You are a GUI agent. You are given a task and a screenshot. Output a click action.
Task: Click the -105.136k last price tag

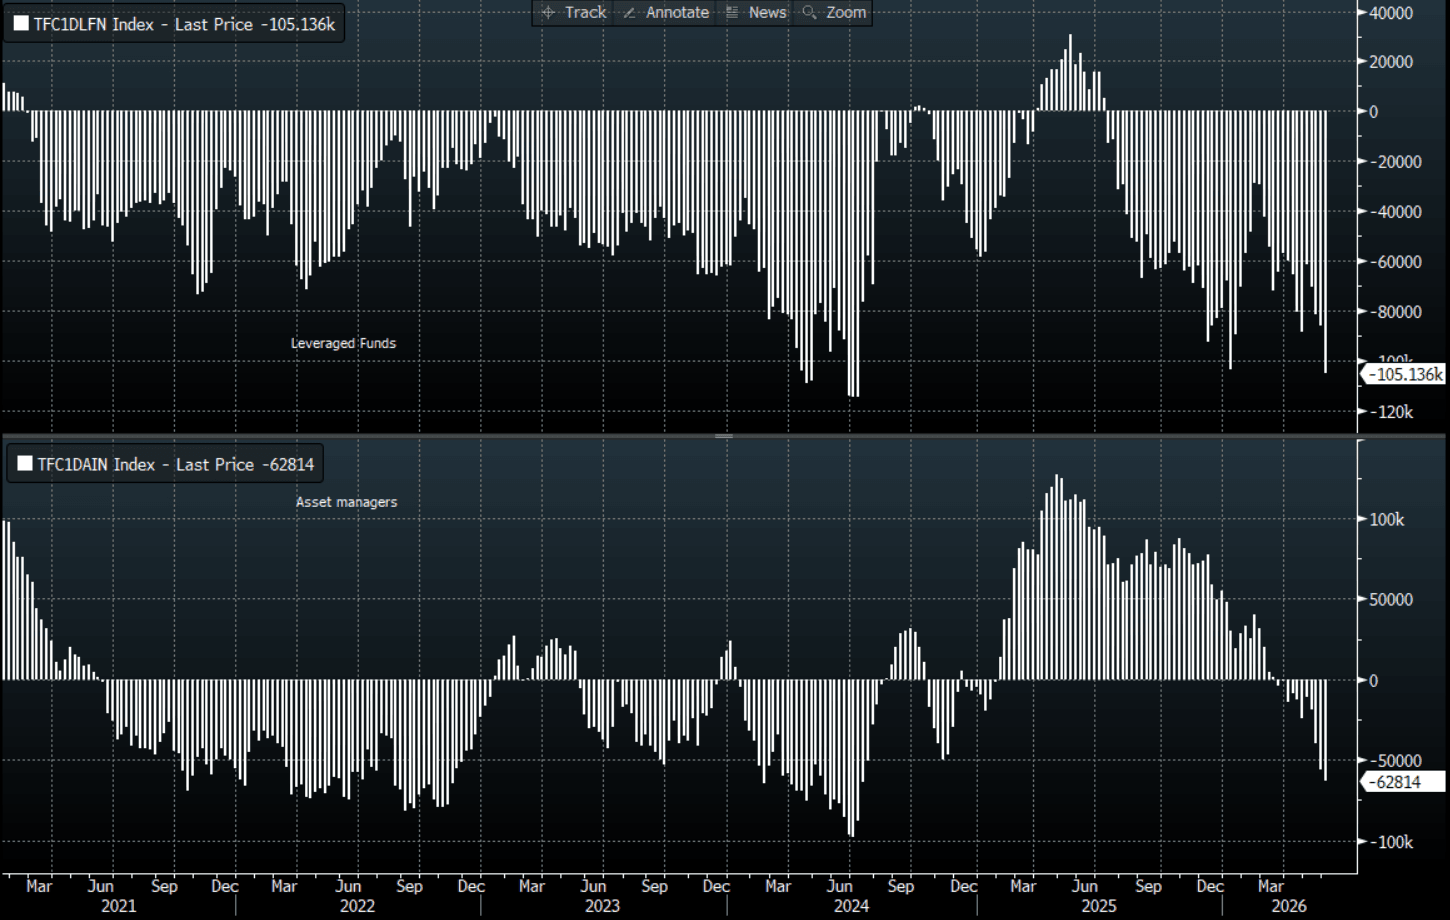point(1404,375)
